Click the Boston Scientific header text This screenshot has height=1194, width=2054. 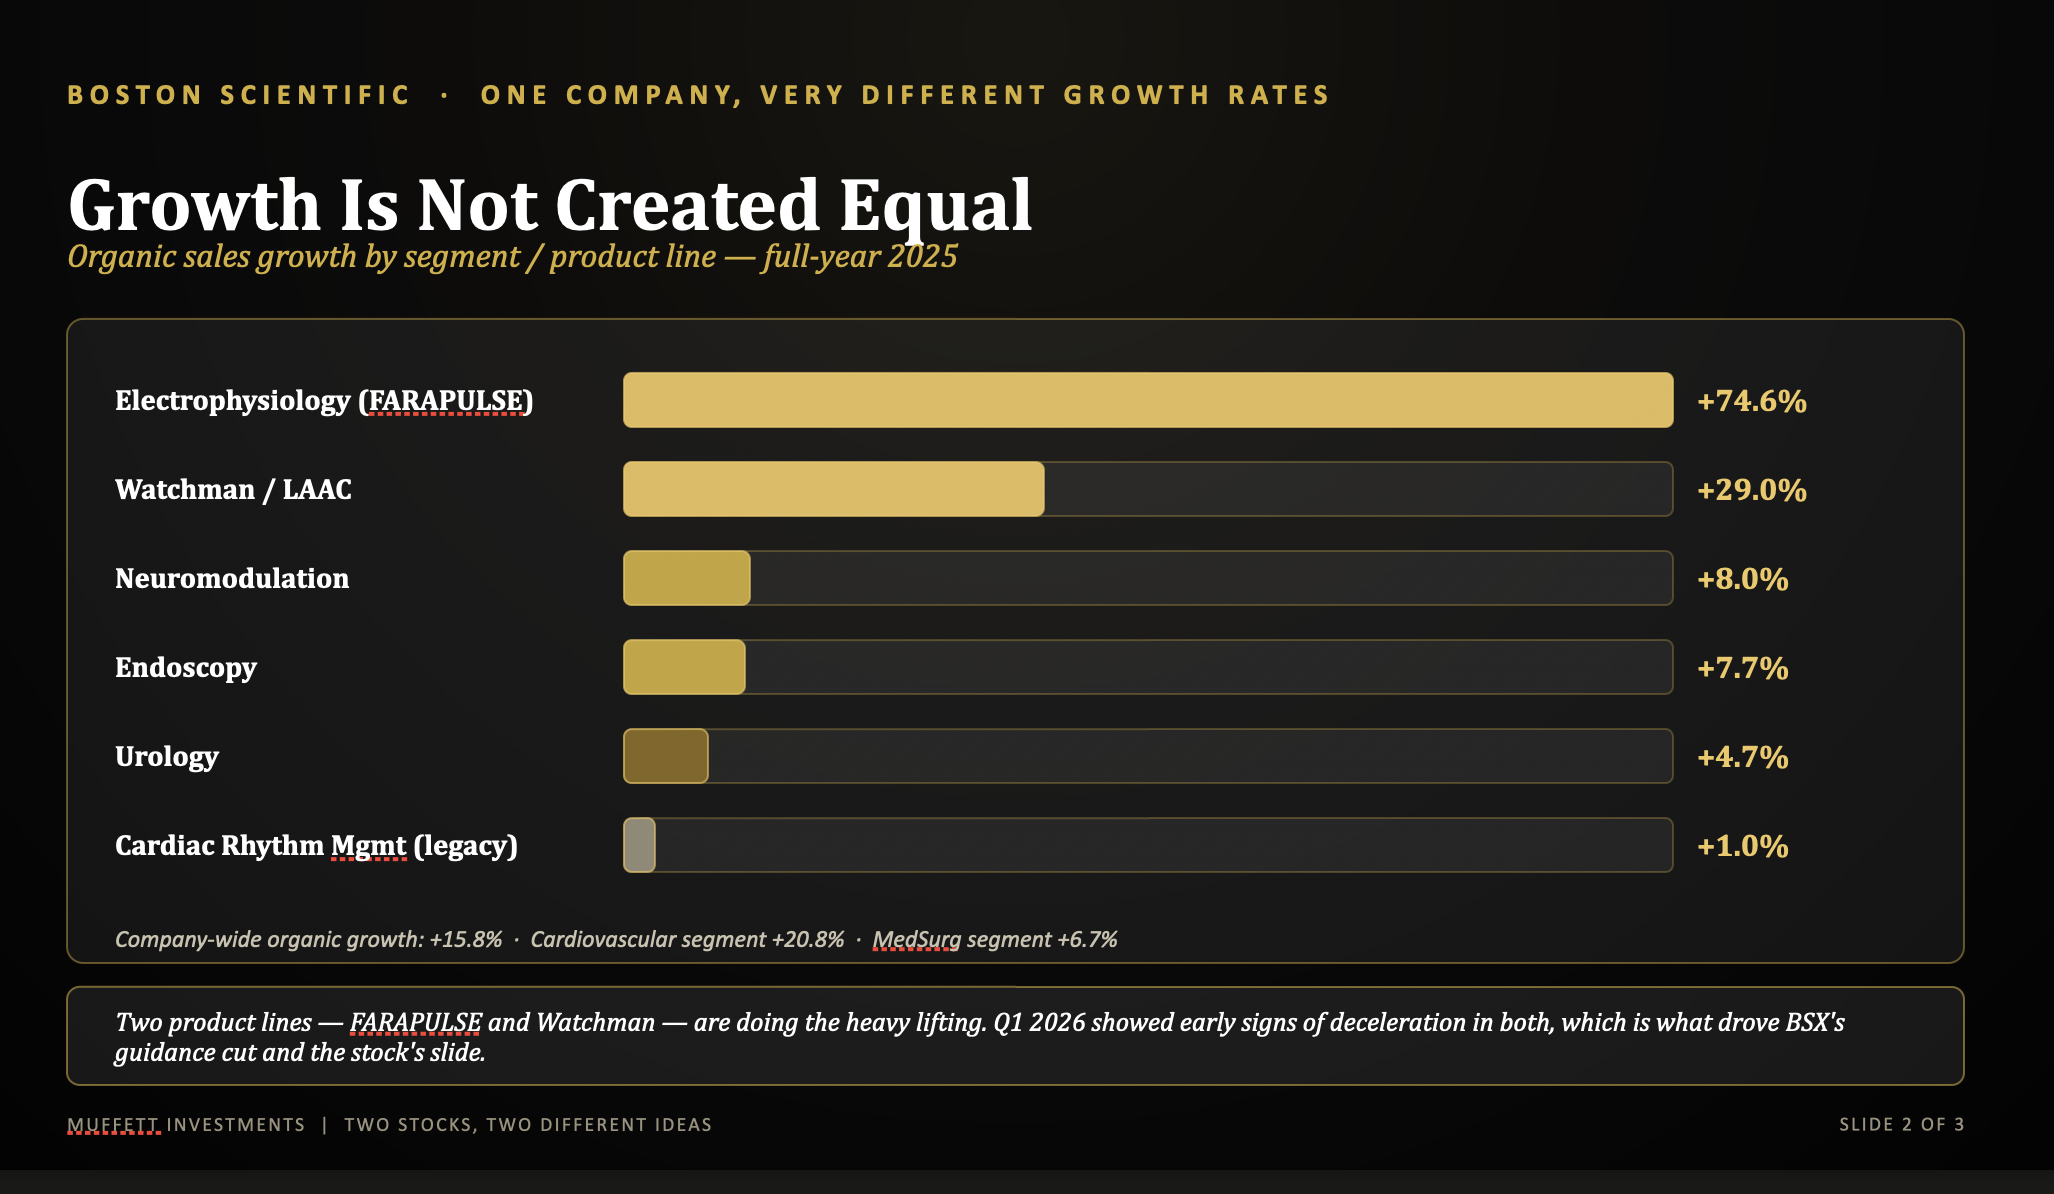pyautogui.click(x=239, y=95)
